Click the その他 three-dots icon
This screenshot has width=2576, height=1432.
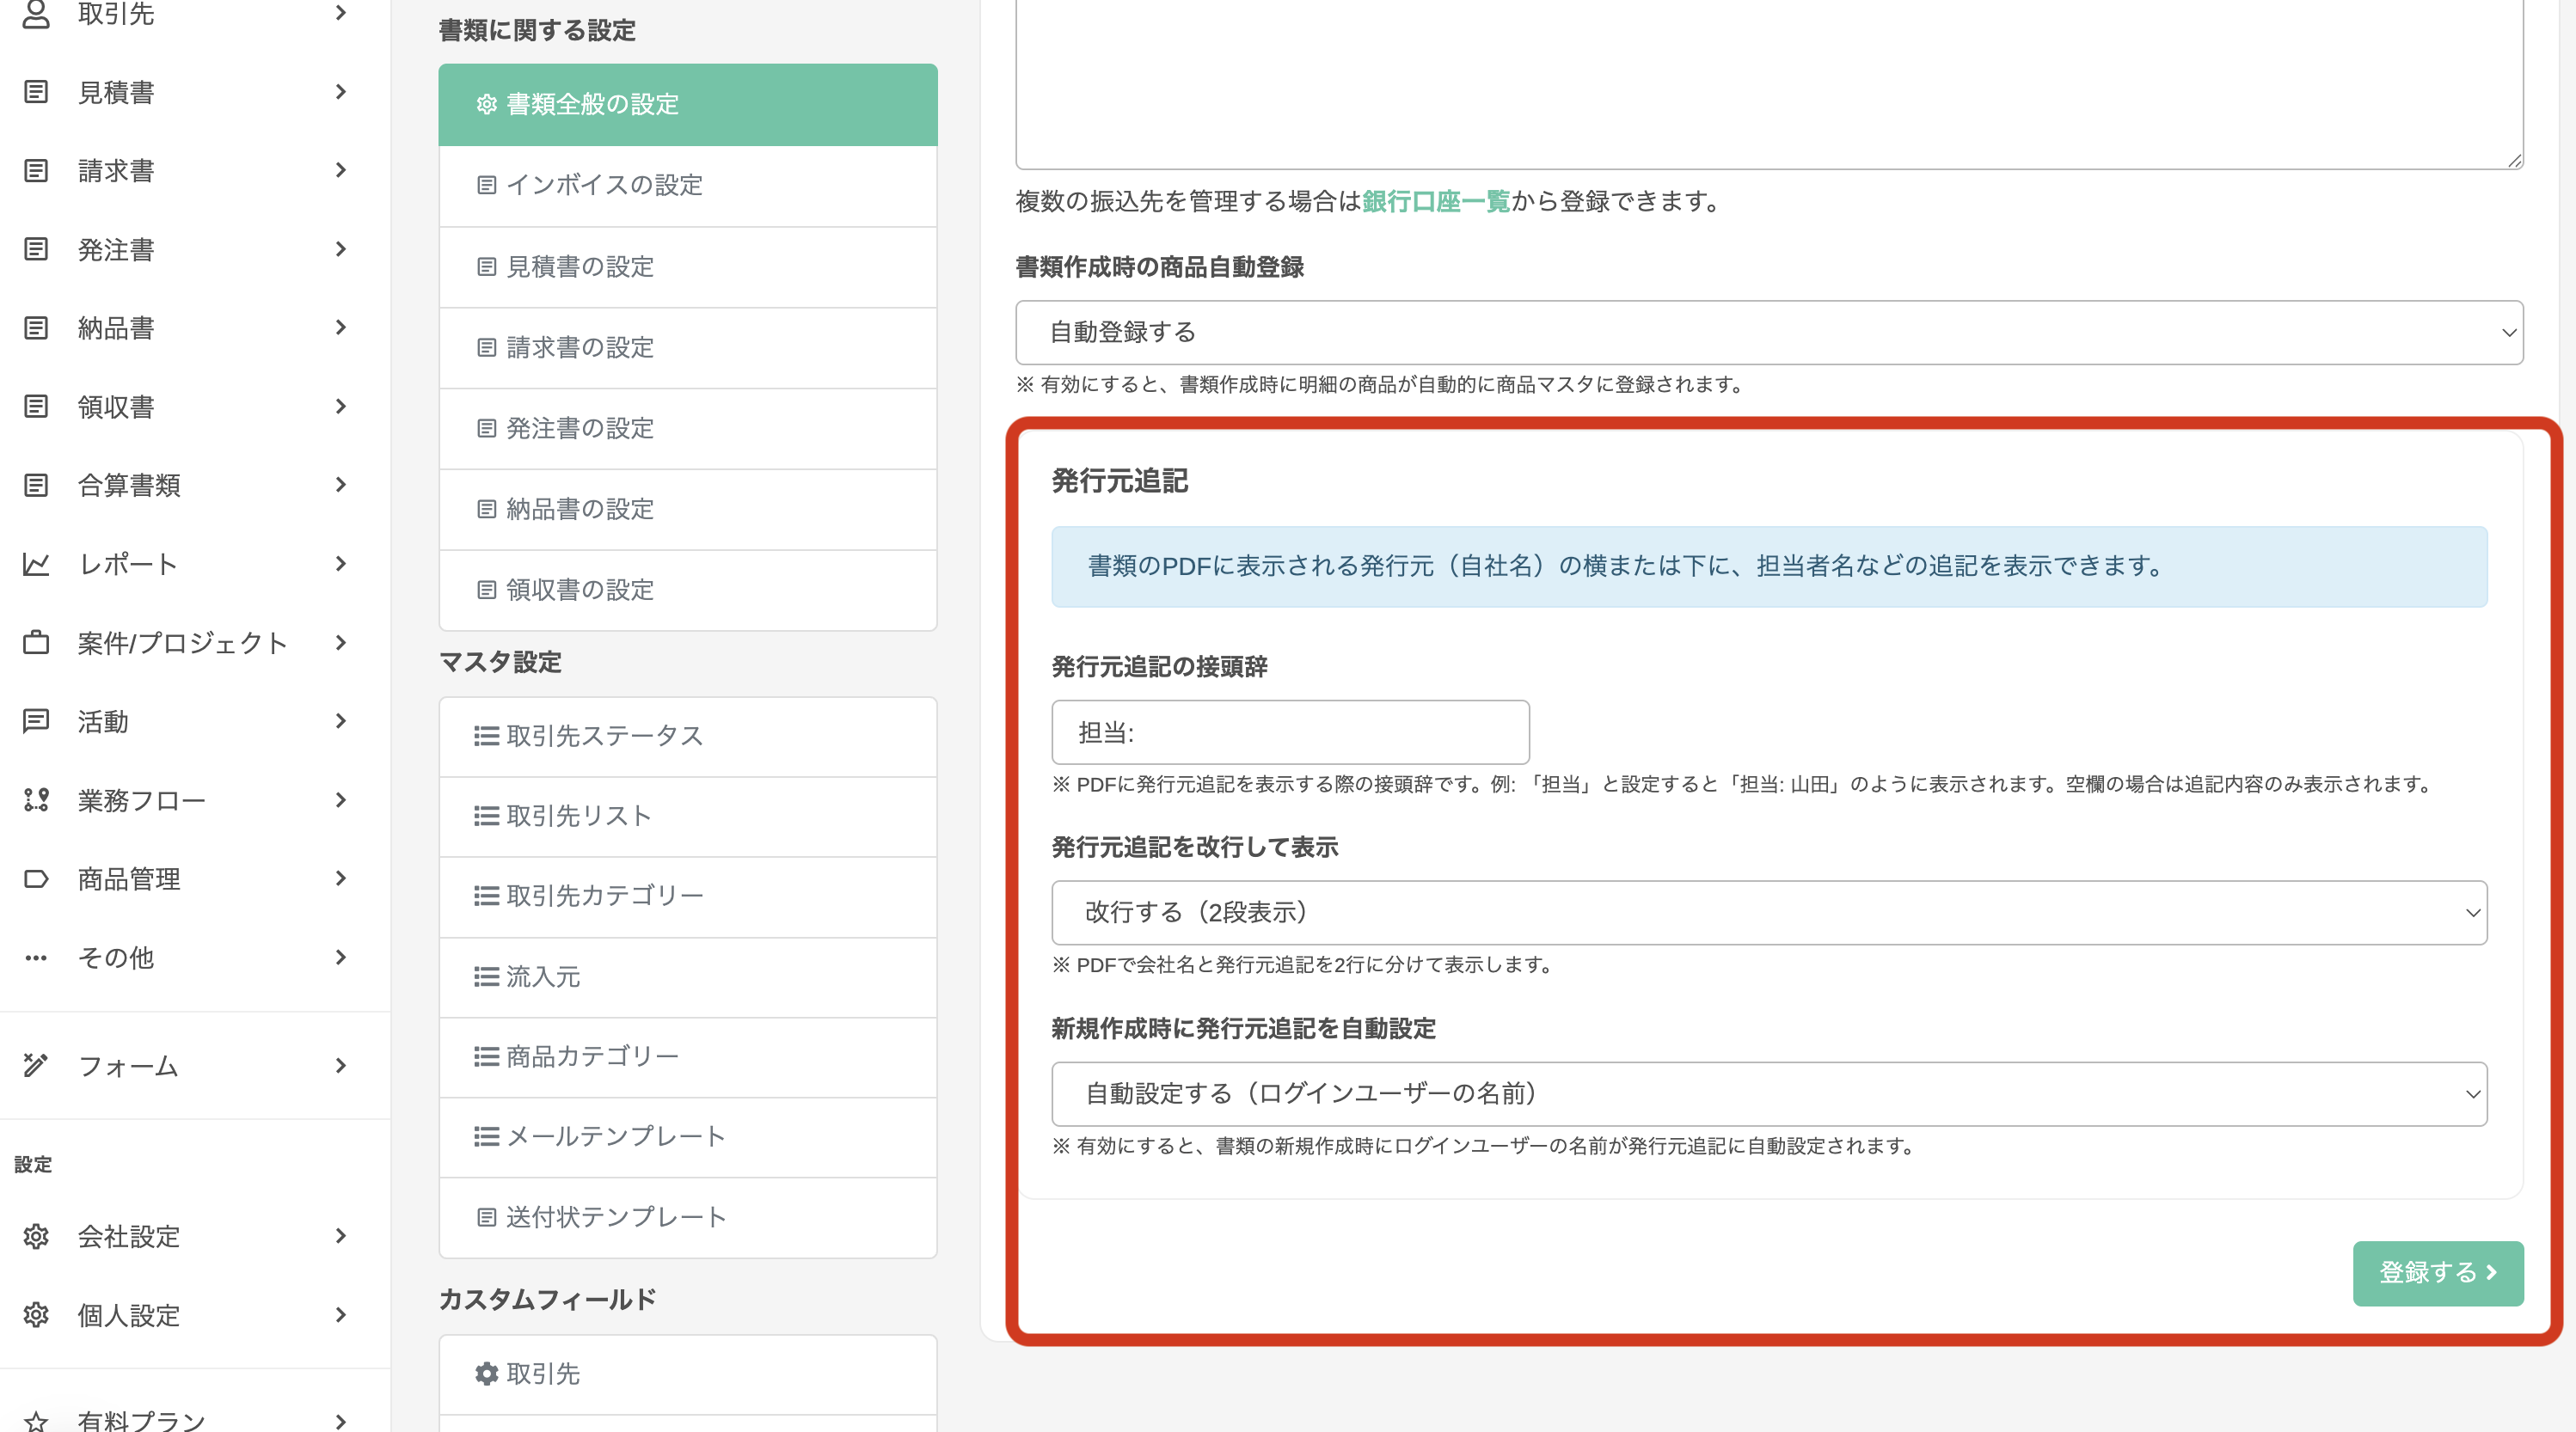tap(36, 957)
